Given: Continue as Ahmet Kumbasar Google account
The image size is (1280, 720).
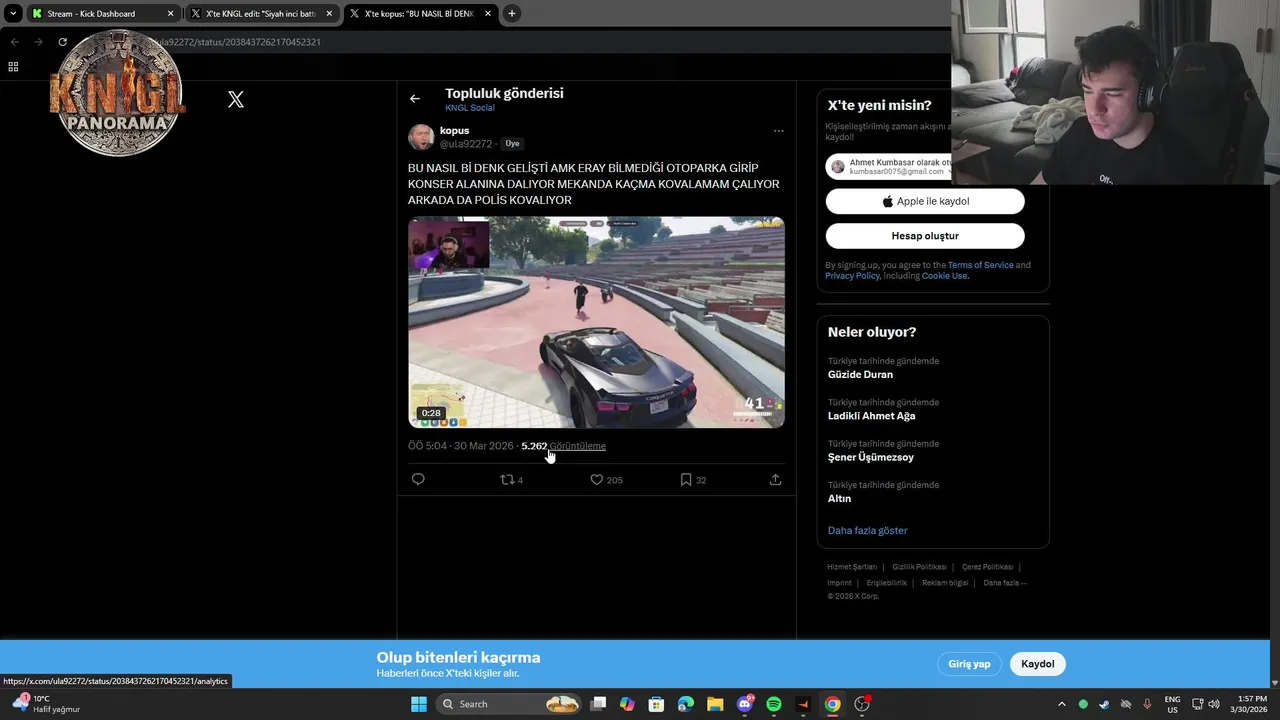Looking at the screenshot, I should click(888, 167).
